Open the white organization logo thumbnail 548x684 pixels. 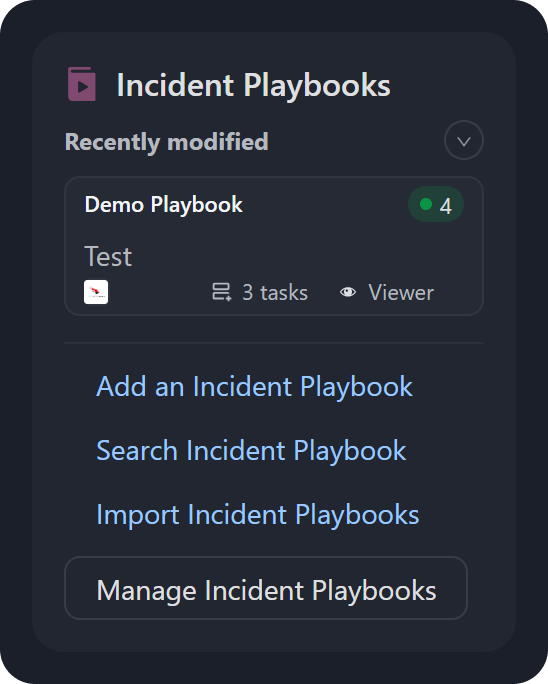96,292
